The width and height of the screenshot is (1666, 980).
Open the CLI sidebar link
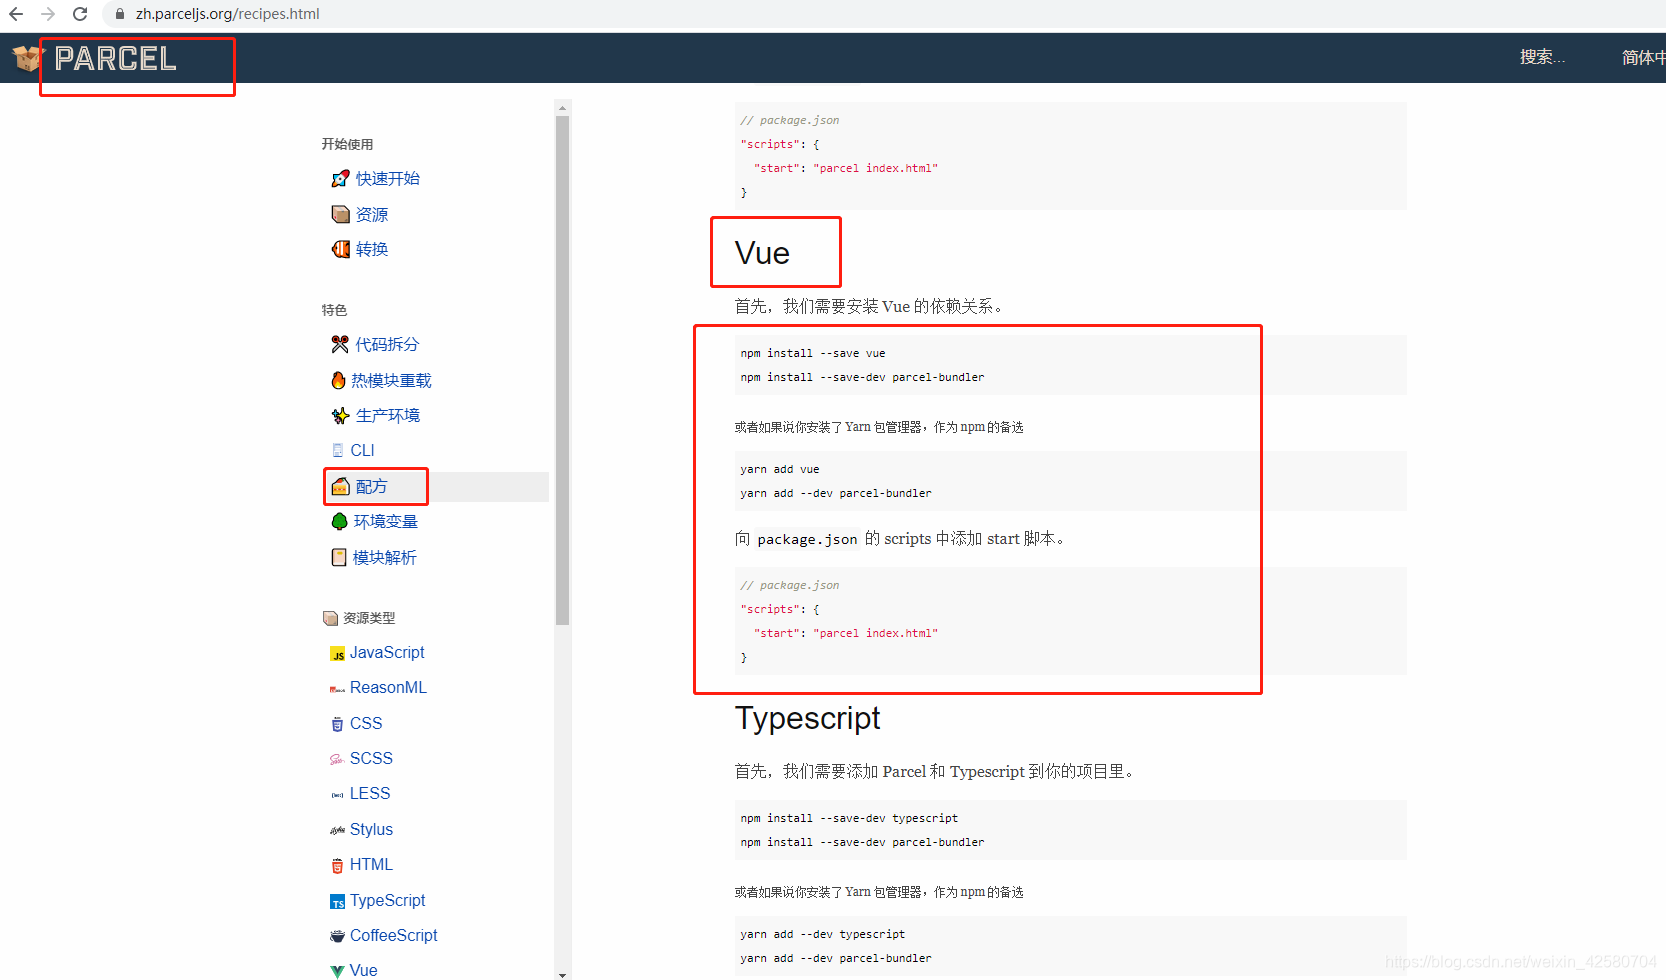(x=362, y=450)
